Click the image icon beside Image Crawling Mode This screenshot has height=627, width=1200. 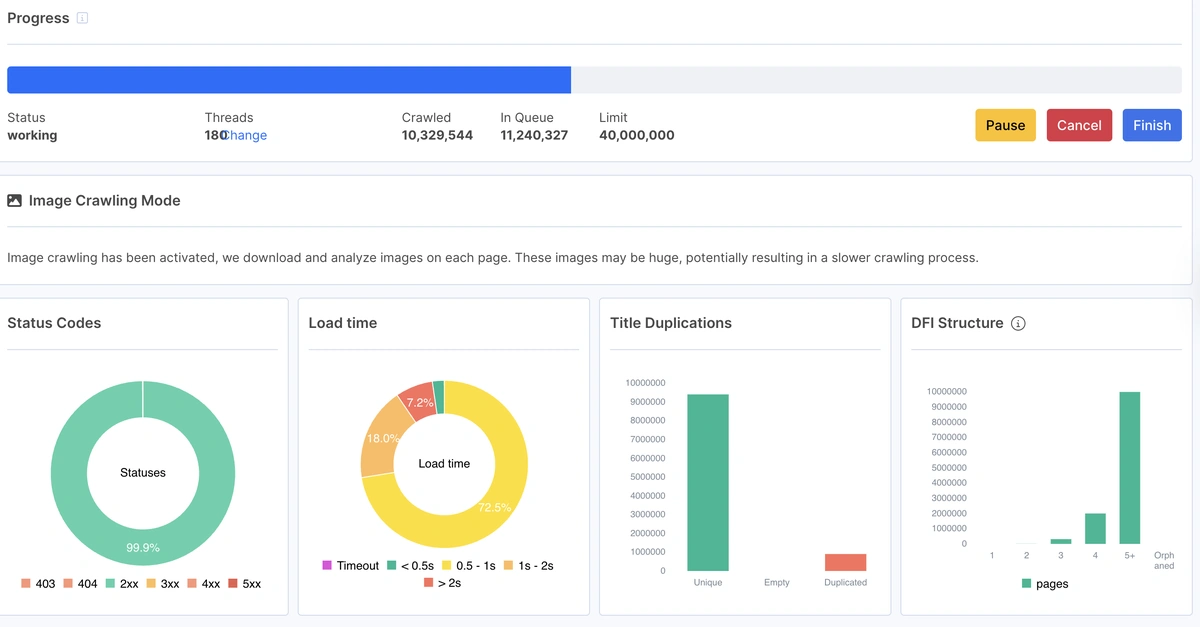point(14,200)
